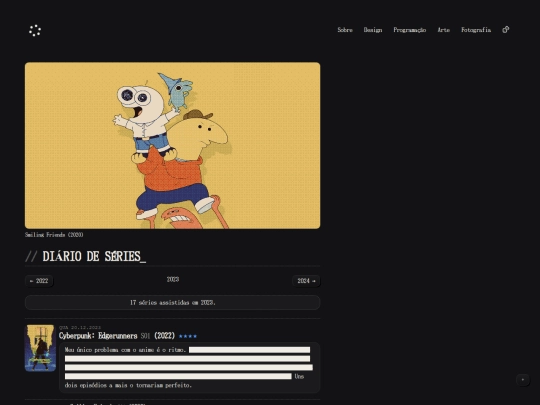This screenshot has height=405, width=540.
Task: Open the Design section
Action: pos(373,30)
